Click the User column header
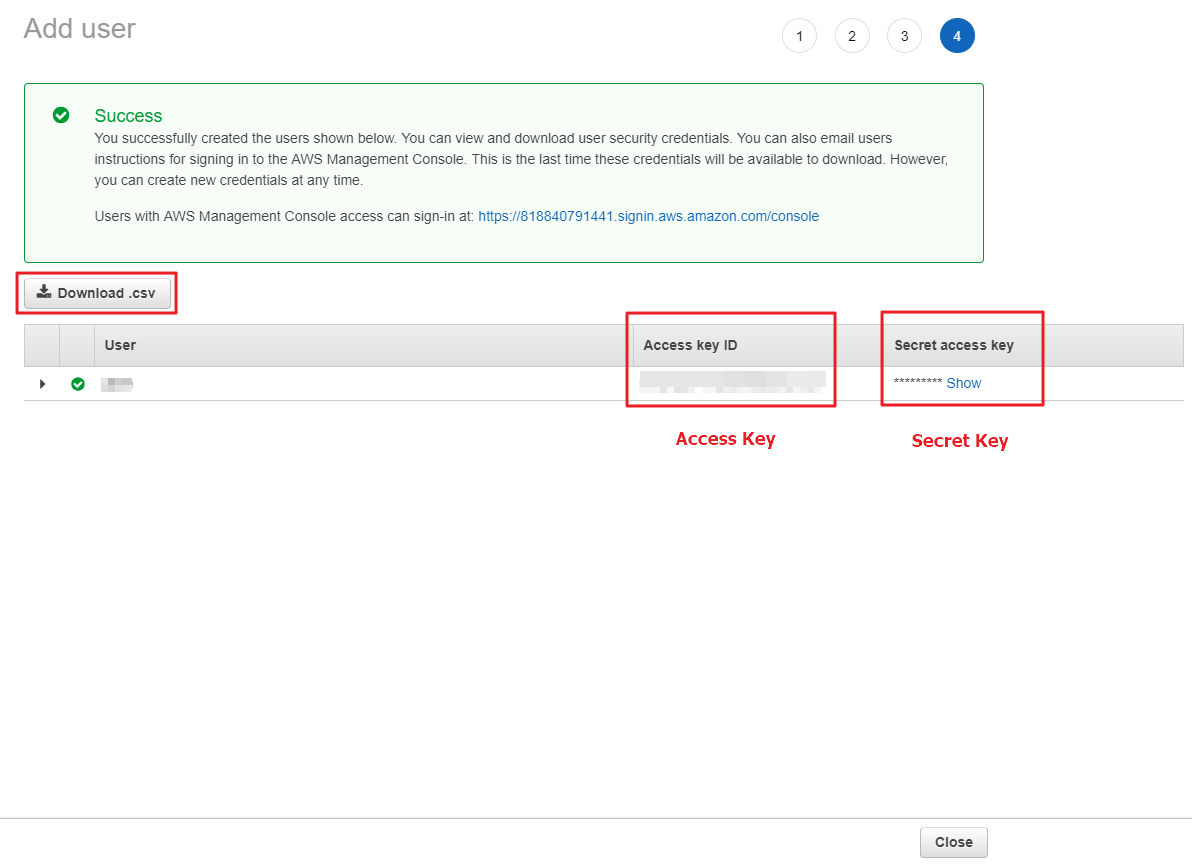The image size is (1192, 864). 120,345
